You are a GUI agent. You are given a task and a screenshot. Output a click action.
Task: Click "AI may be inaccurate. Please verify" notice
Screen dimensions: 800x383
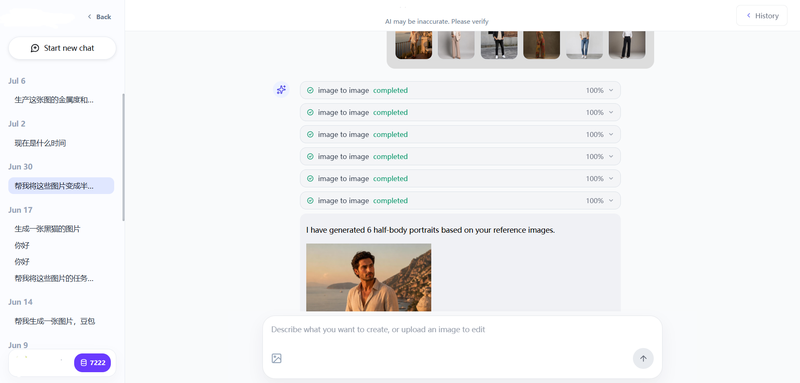(x=437, y=21)
